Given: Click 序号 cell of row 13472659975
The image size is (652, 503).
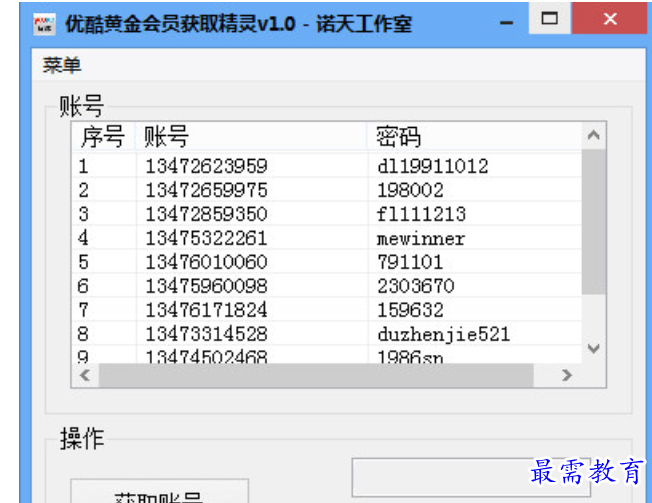Looking at the screenshot, I should [x=83, y=190].
